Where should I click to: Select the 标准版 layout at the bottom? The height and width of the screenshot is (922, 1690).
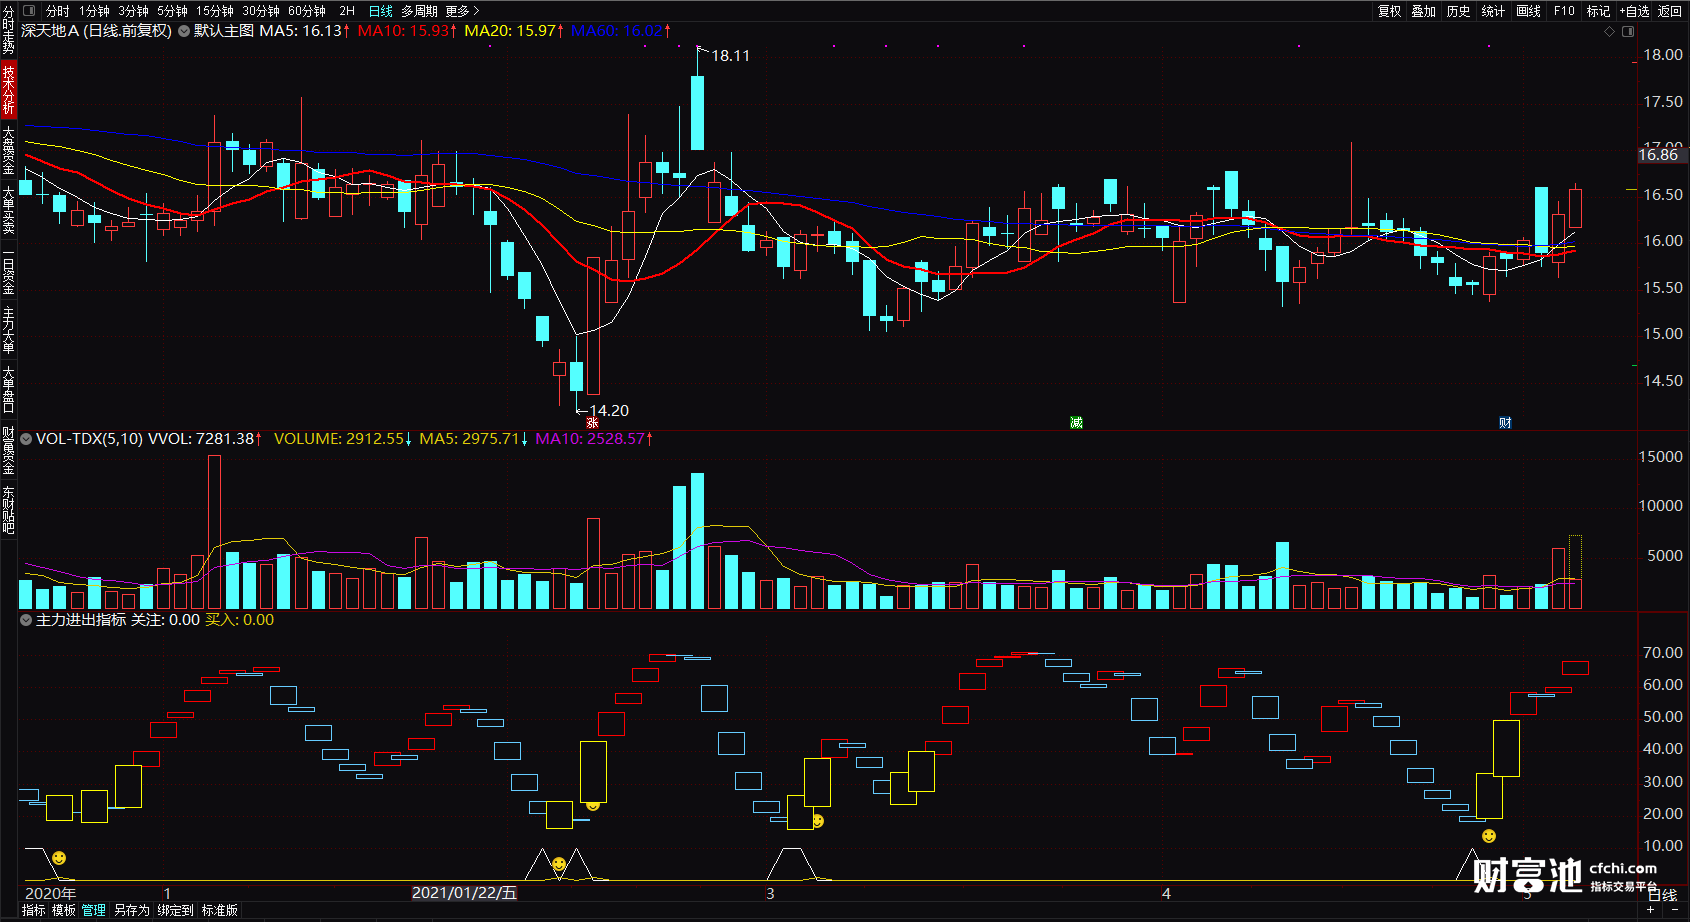point(220,911)
